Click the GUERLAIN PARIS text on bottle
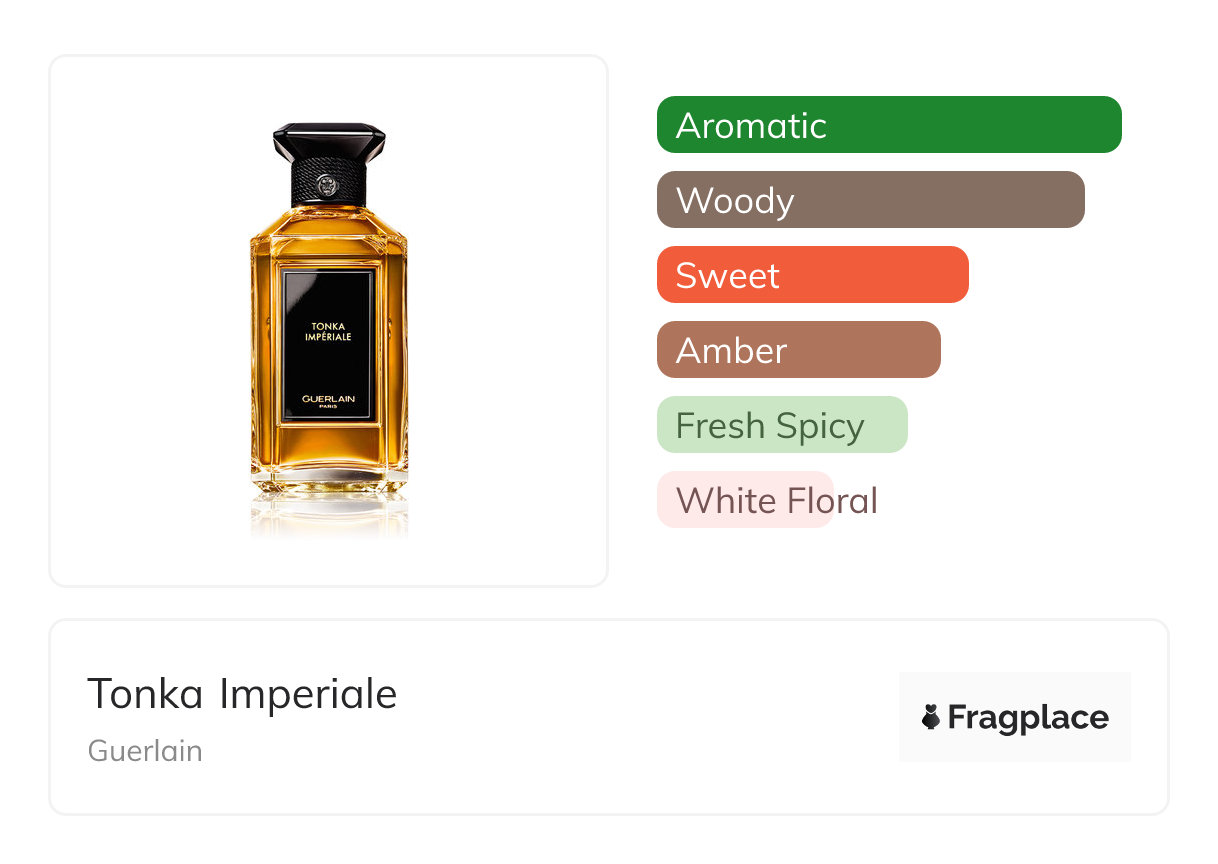 pyautogui.click(x=329, y=402)
